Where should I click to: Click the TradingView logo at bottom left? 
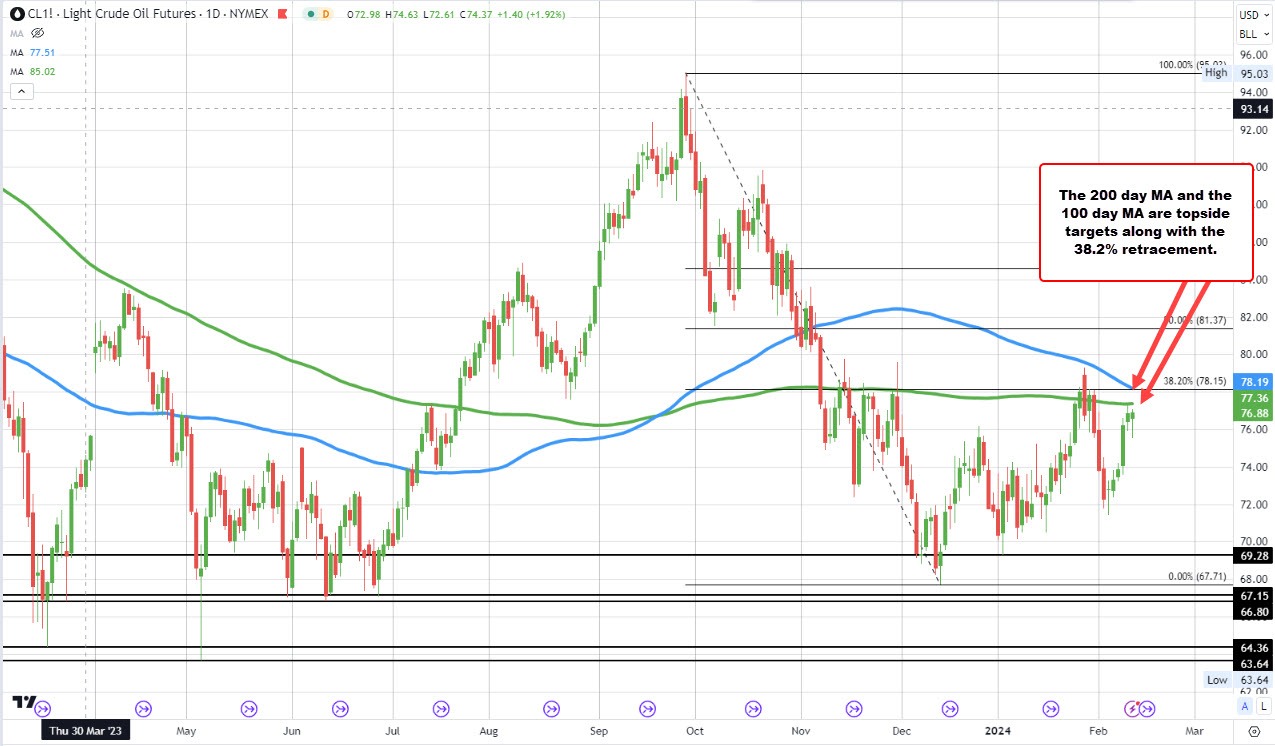tap(24, 704)
